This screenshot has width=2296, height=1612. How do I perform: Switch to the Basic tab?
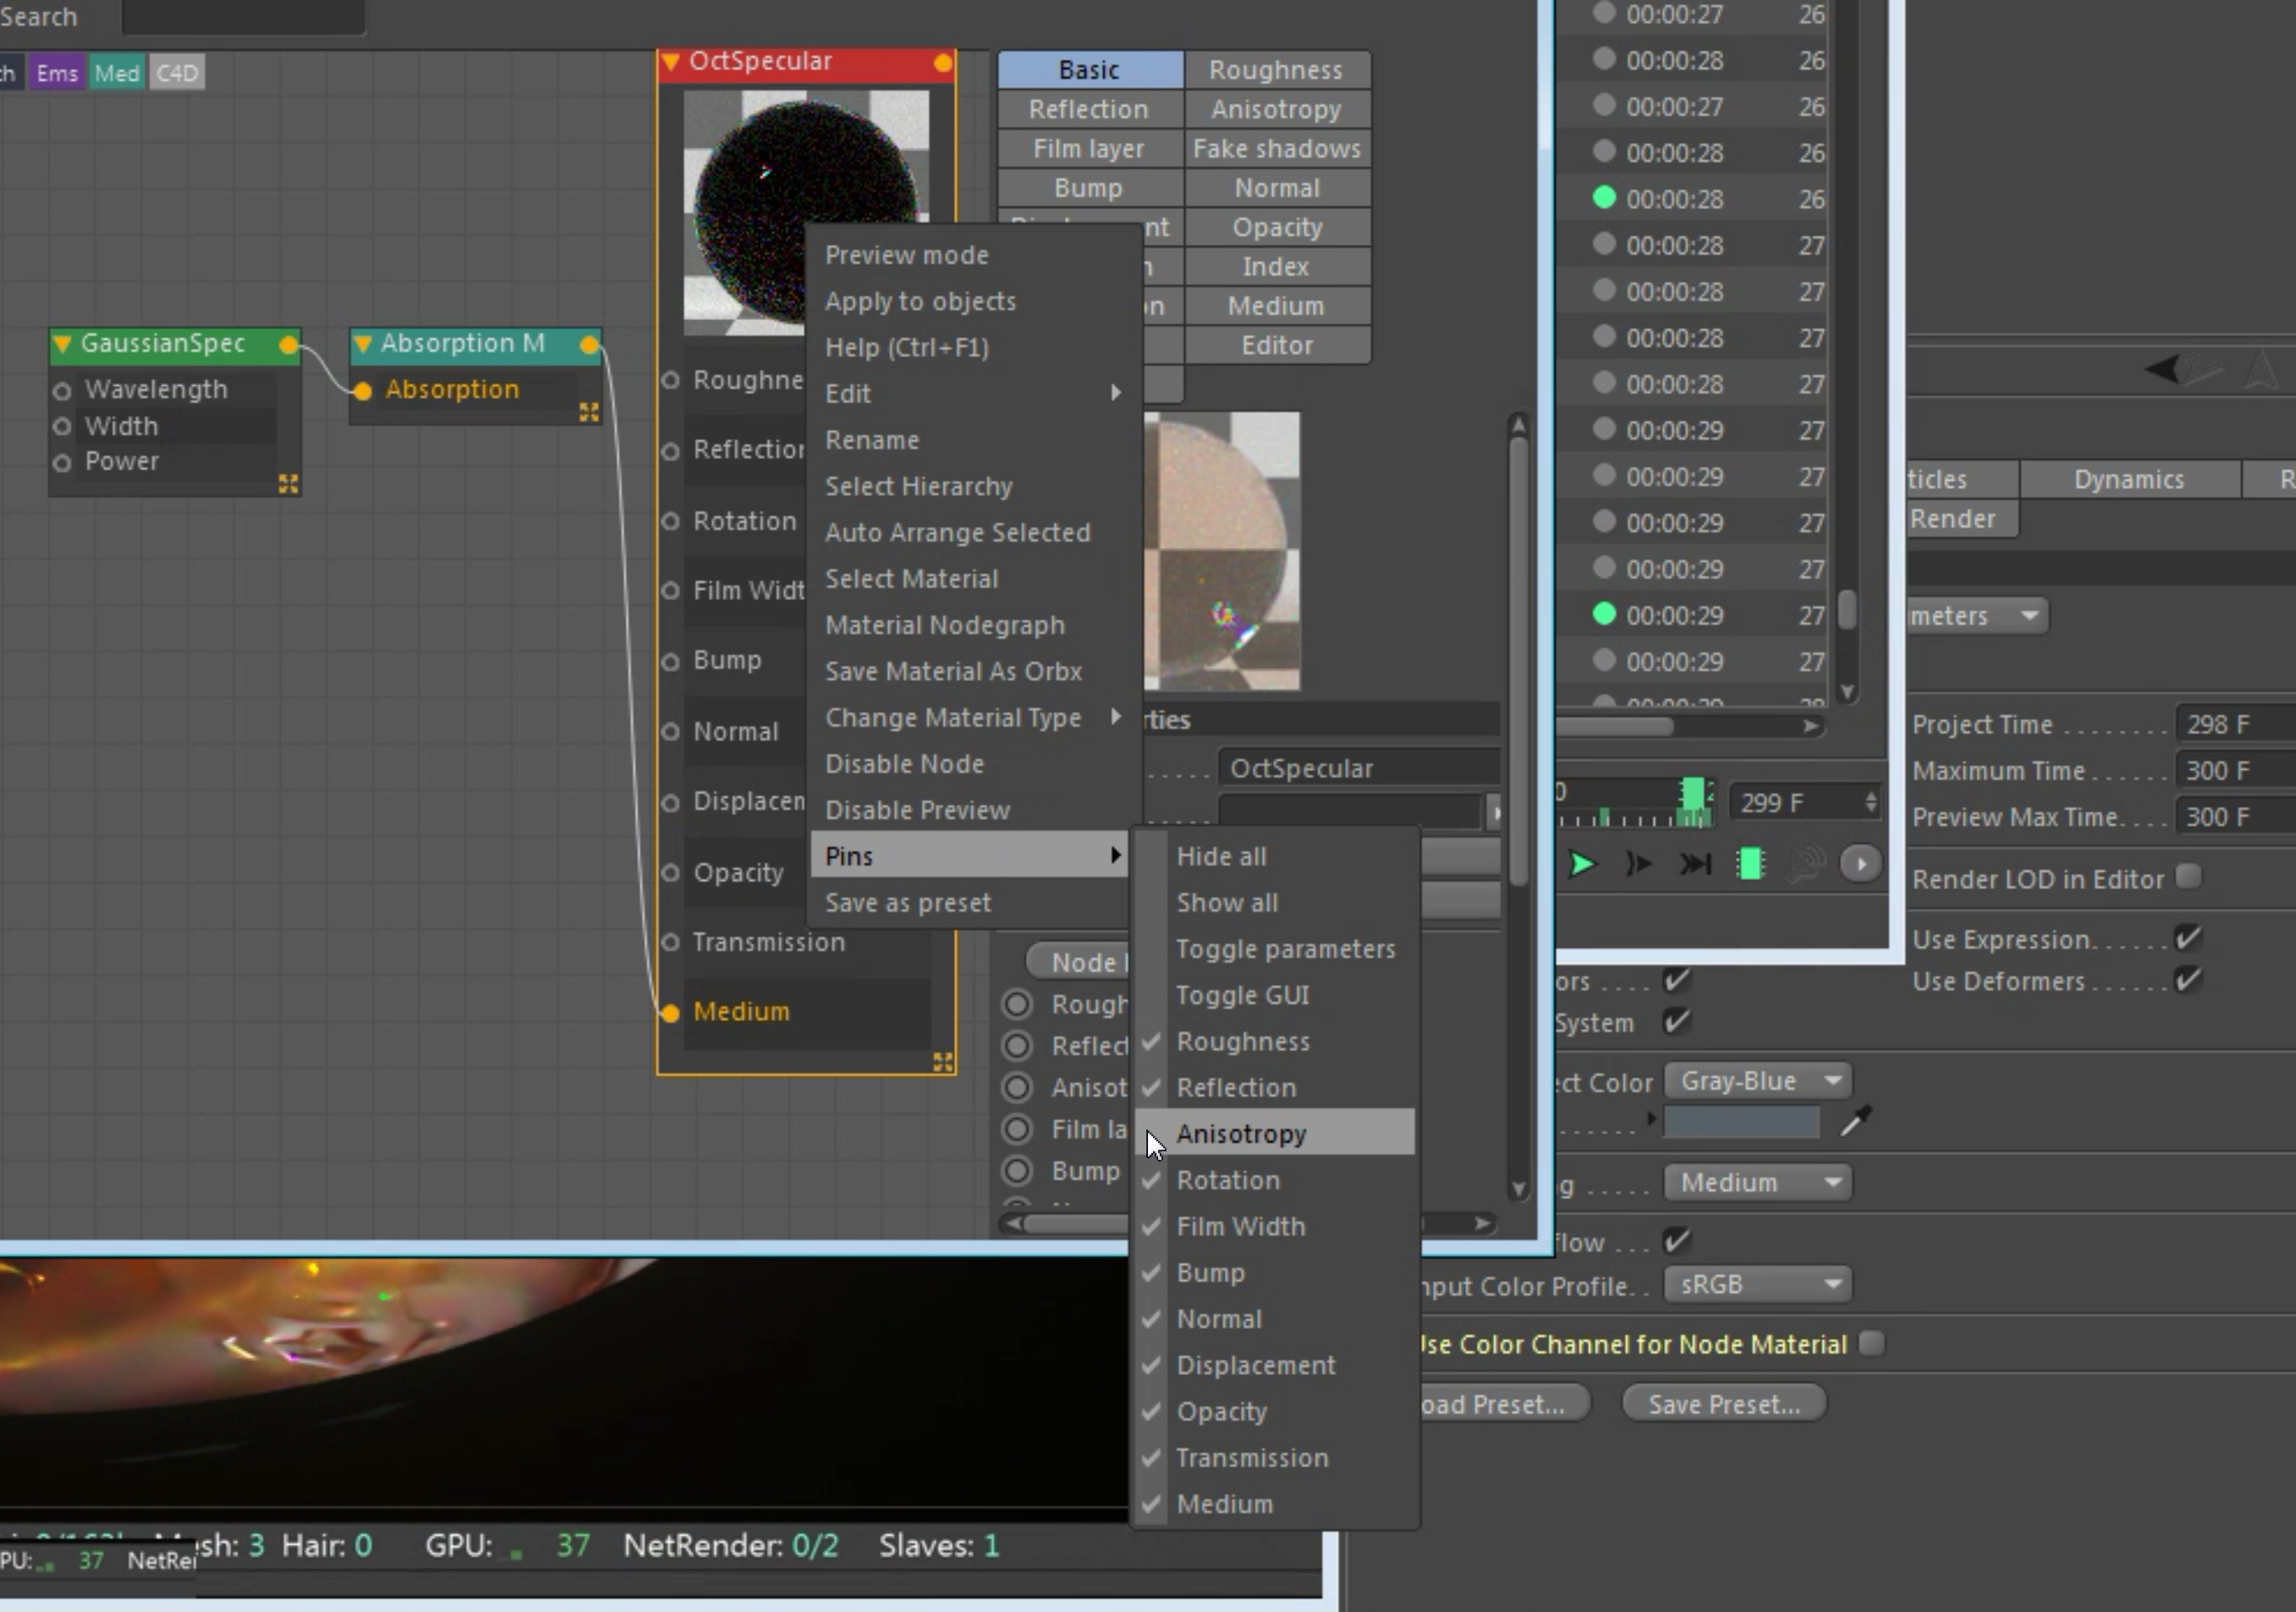(x=1090, y=70)
